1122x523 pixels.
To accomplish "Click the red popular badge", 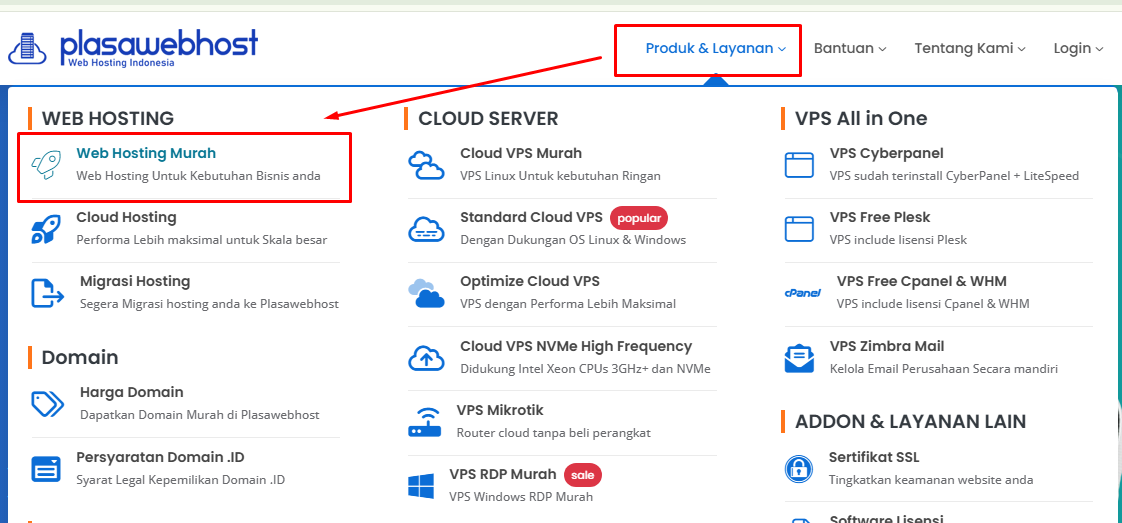I will coord(639,217).
